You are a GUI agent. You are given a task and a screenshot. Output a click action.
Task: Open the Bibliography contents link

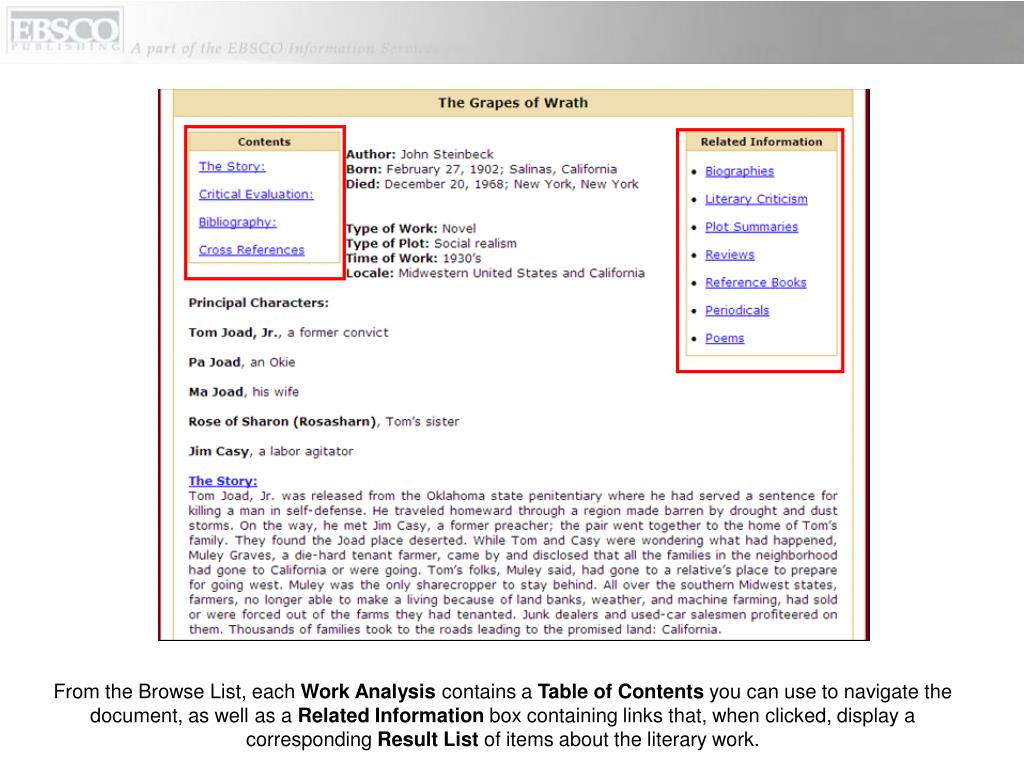coord(238,223)
